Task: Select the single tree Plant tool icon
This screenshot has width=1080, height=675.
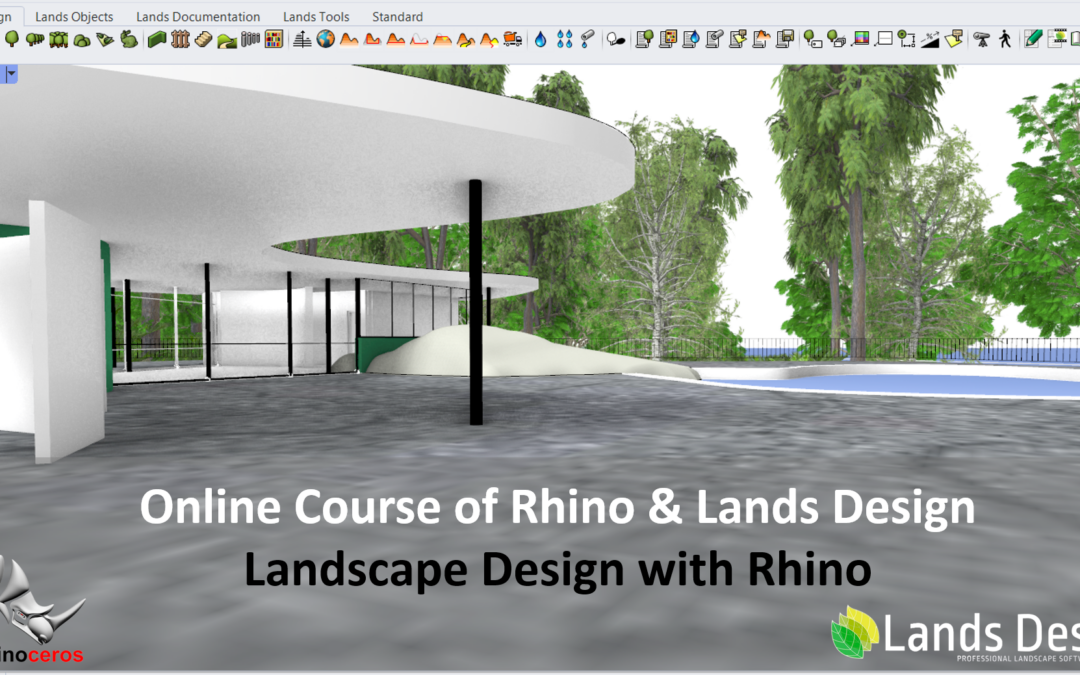Action: point(12,39)
